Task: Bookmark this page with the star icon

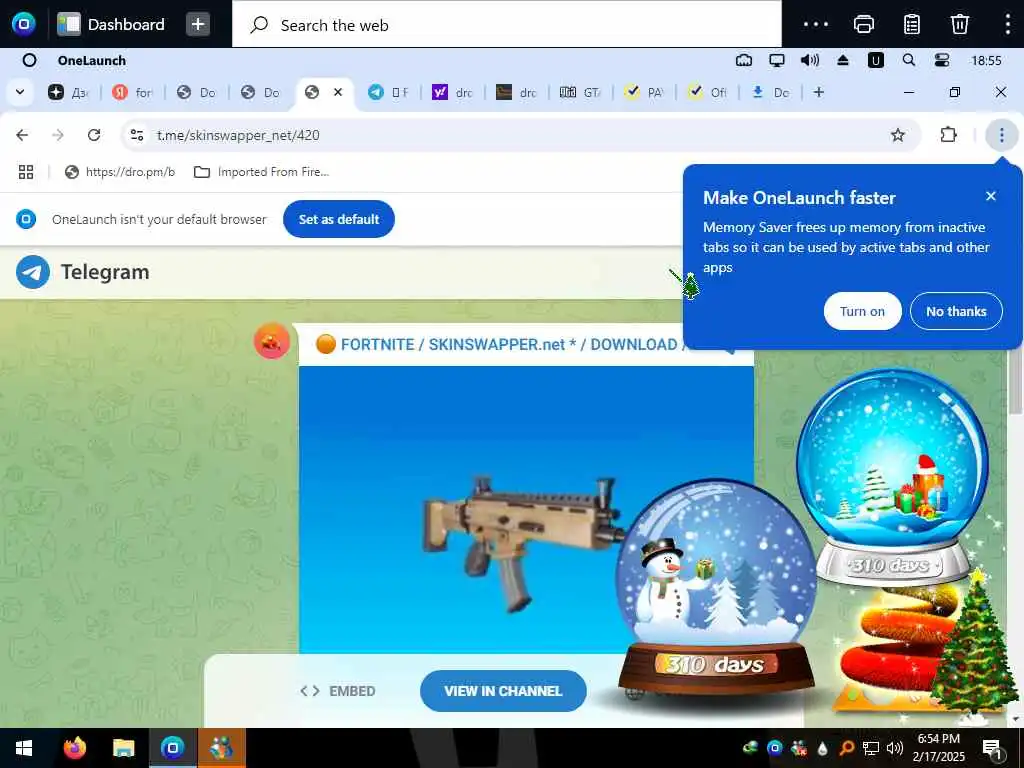Action: point(898,135)
